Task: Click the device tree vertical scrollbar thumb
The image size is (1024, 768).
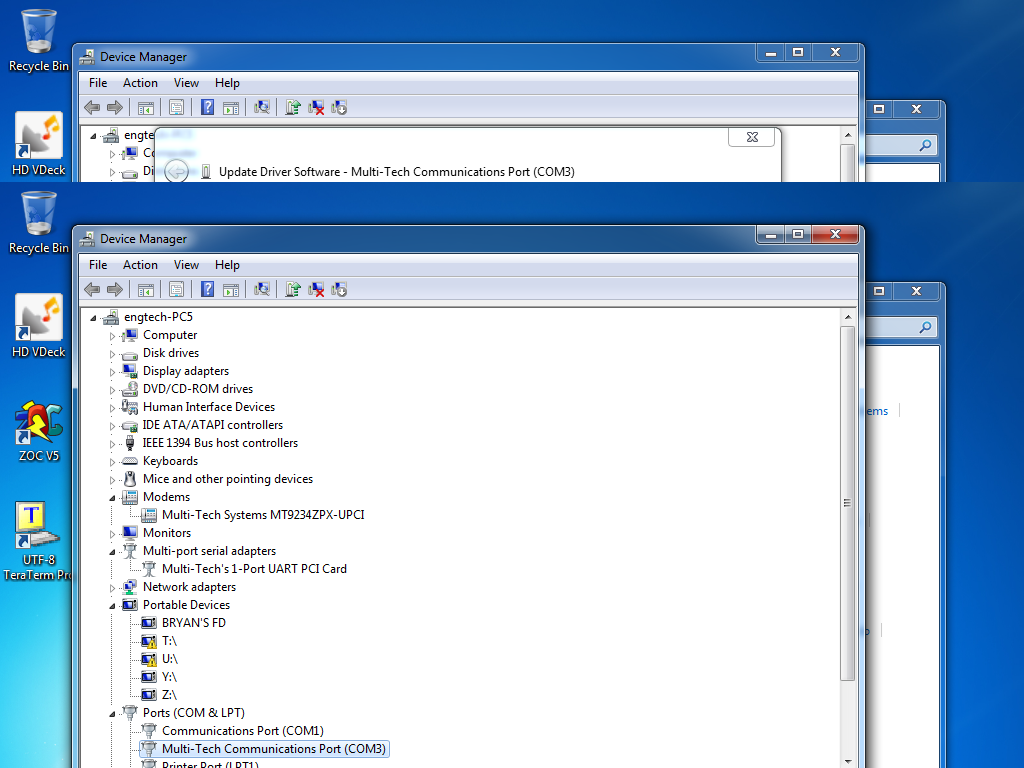Action: point(847,503)
